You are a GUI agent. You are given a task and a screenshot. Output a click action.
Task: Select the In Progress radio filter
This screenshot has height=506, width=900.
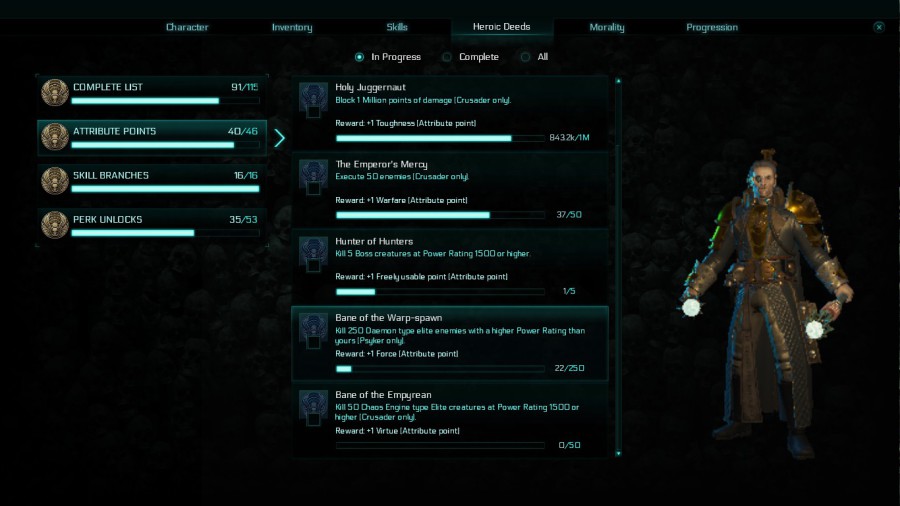359,57
